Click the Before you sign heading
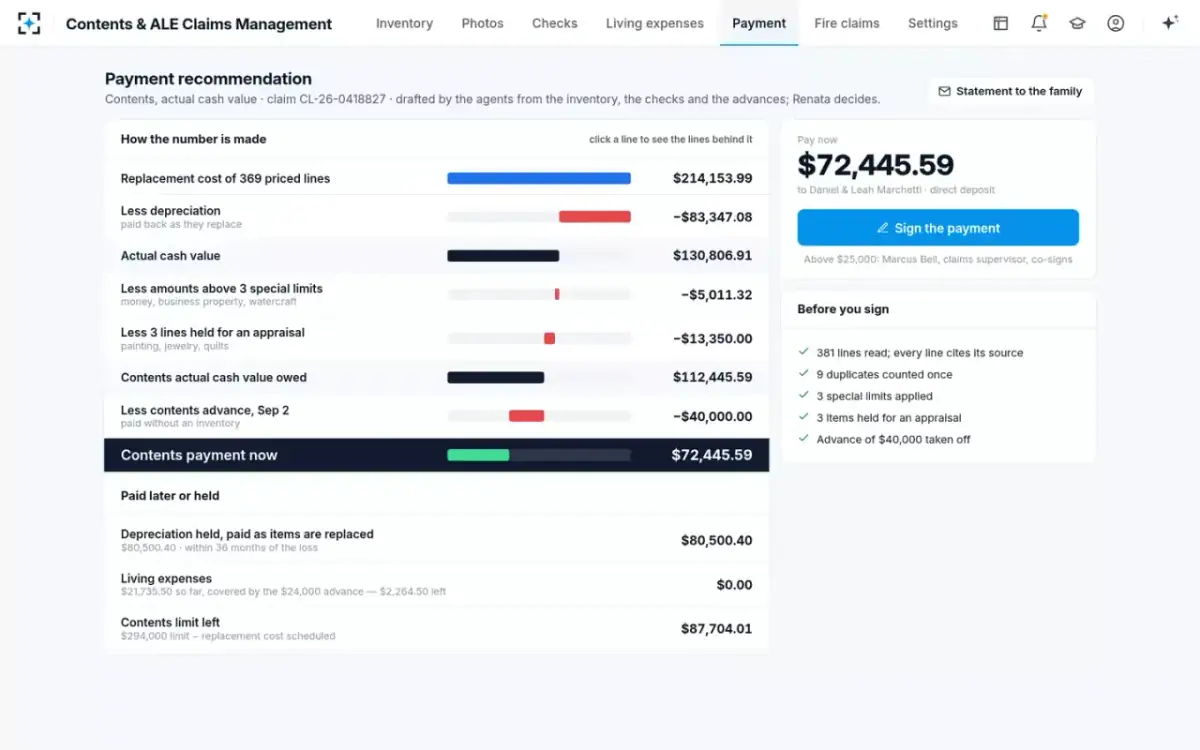Screen dimensions: 1200x750 point(843,309)
